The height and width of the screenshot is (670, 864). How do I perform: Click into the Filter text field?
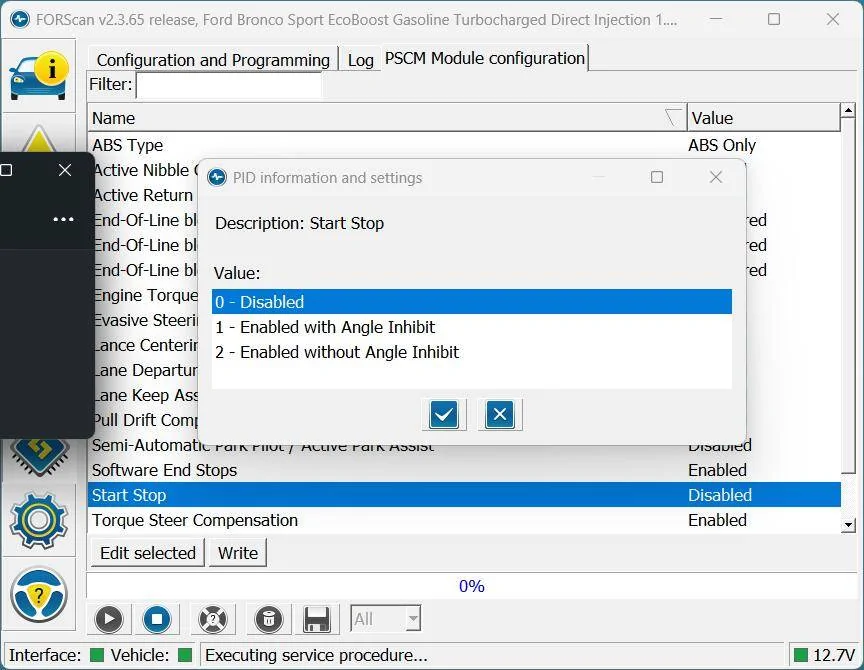pos(229,85)
